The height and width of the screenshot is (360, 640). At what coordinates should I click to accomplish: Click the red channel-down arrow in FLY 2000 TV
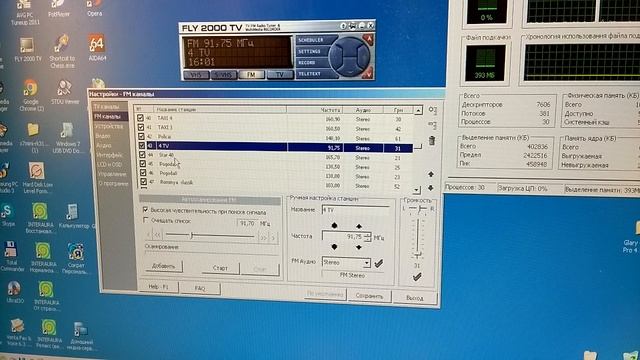pyautogui.click(x=369, y=74)
